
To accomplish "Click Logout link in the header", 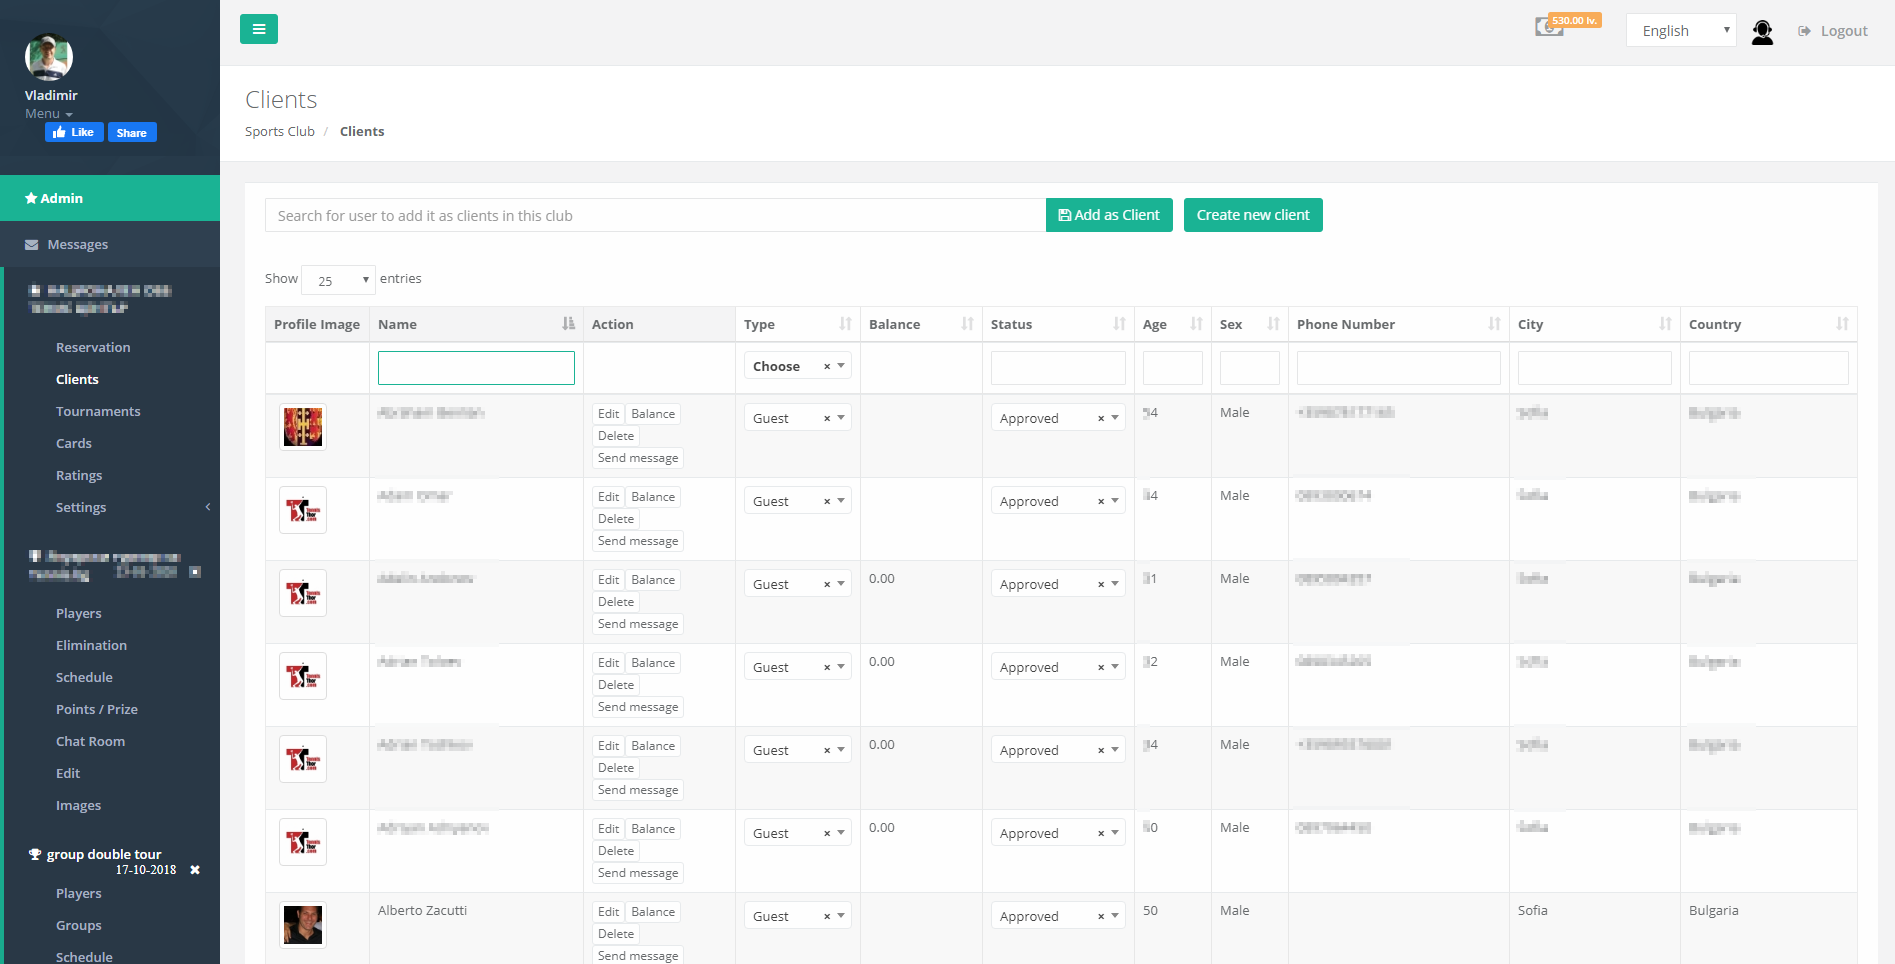I will coord(1833,31).
